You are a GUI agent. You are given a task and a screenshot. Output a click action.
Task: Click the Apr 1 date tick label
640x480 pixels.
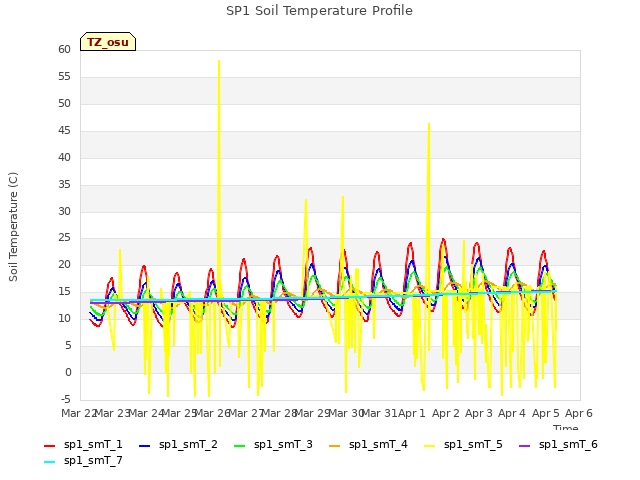tap(412, 413)
